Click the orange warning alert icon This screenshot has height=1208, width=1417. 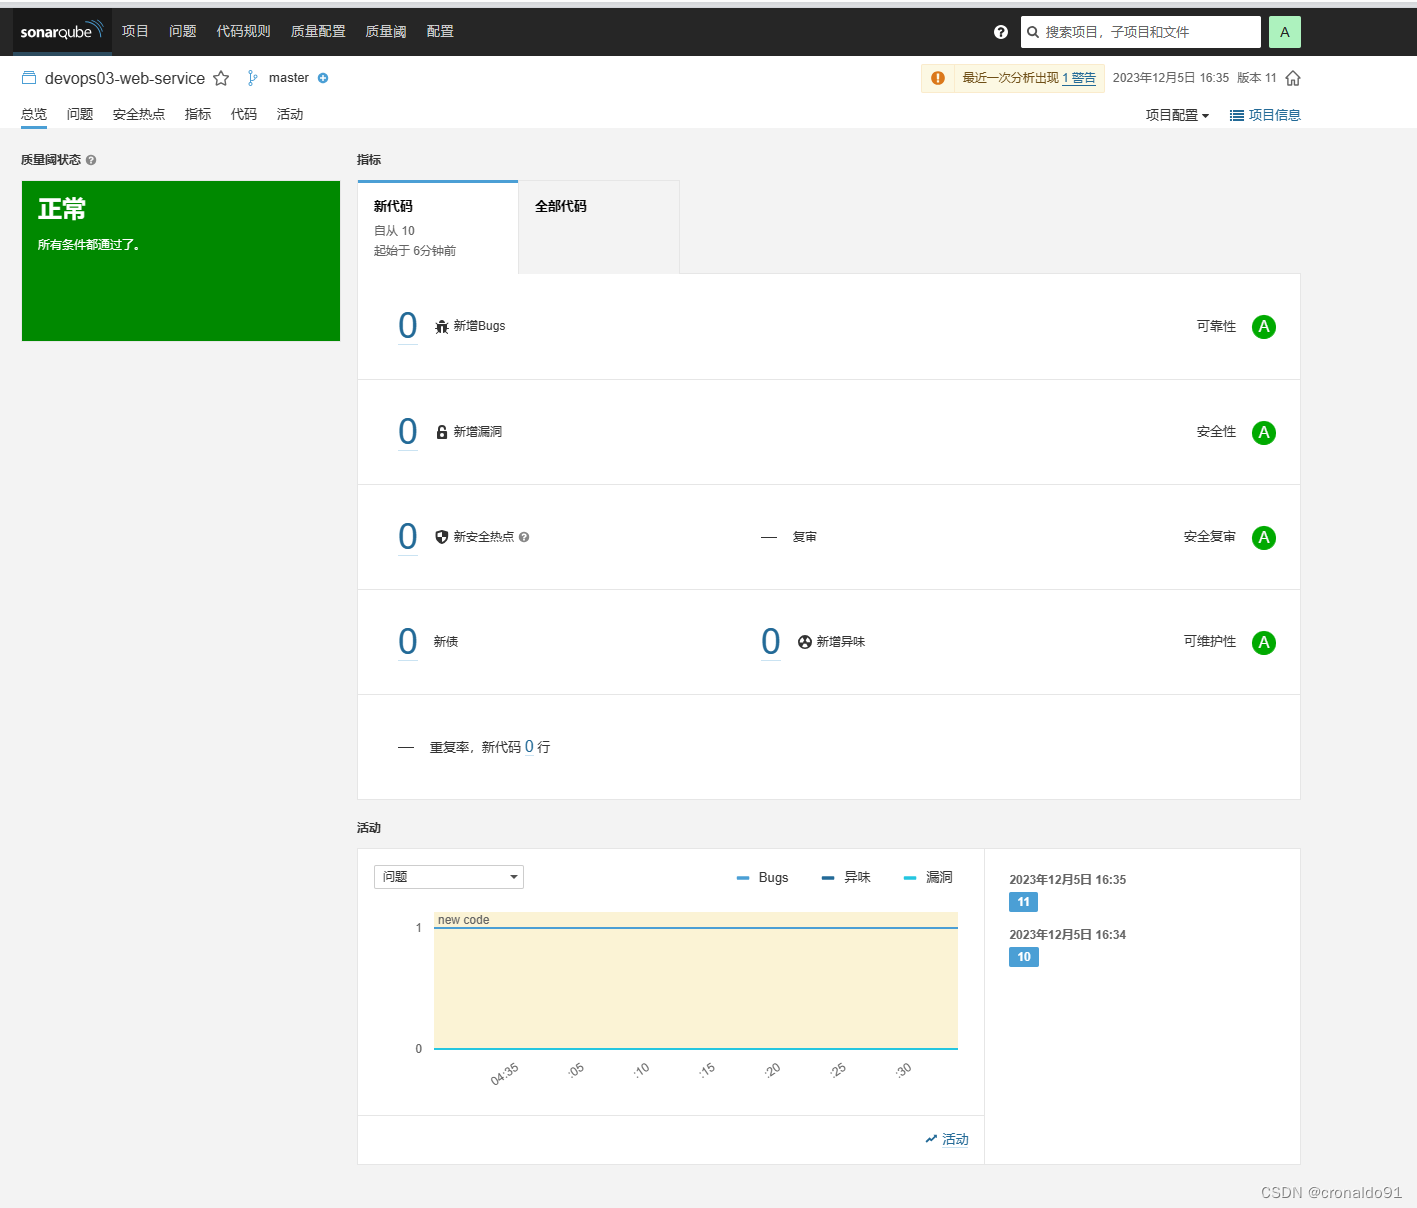pos(938,78)
